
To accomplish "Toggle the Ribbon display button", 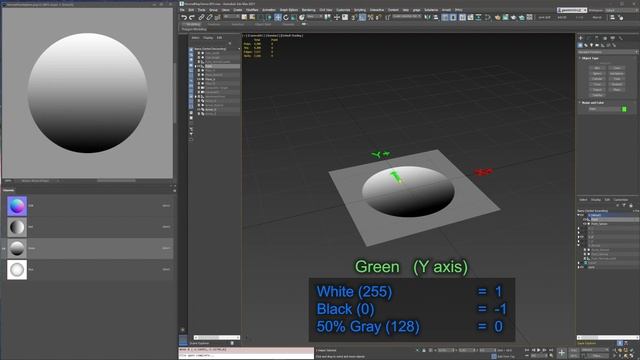I will 462,17.
